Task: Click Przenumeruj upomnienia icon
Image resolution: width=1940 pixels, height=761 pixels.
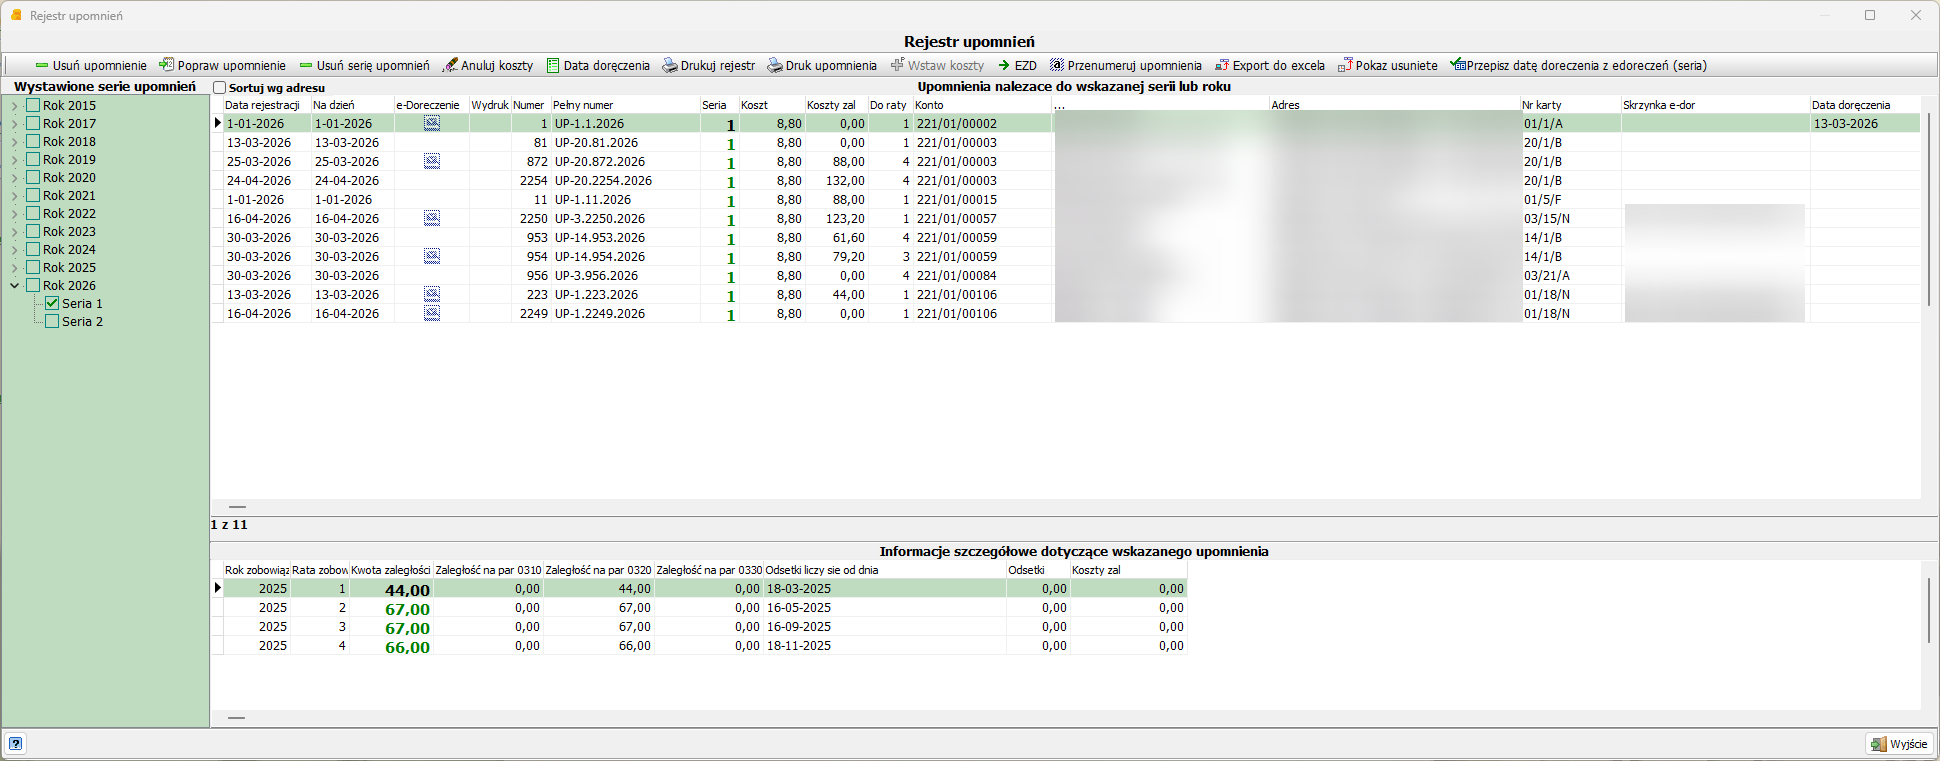Action: (x=1057, y=65)
